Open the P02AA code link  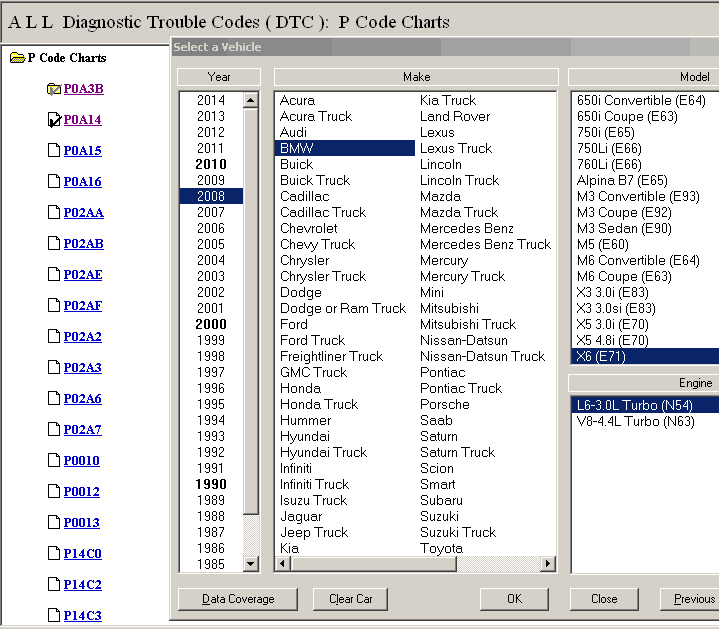[83, 213]
